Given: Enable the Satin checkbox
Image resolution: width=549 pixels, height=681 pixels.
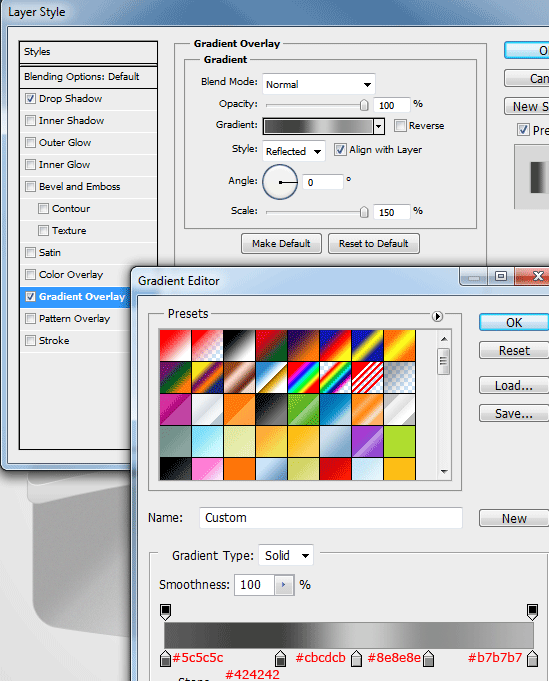Looking at the screenshot, I should (x=30, y=252).
